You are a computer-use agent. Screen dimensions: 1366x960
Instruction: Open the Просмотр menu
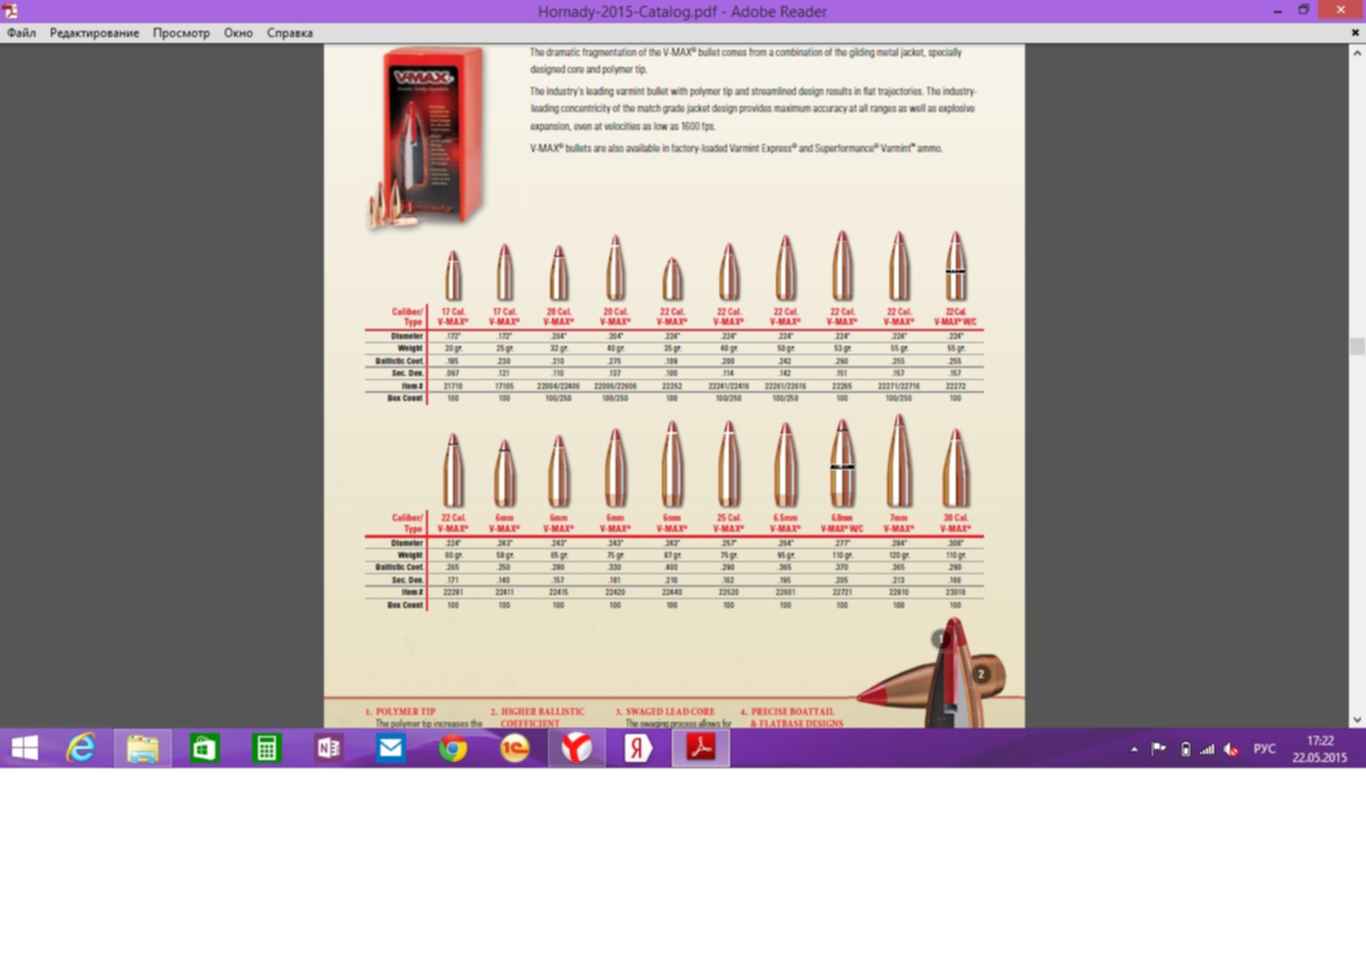(181, 33)
